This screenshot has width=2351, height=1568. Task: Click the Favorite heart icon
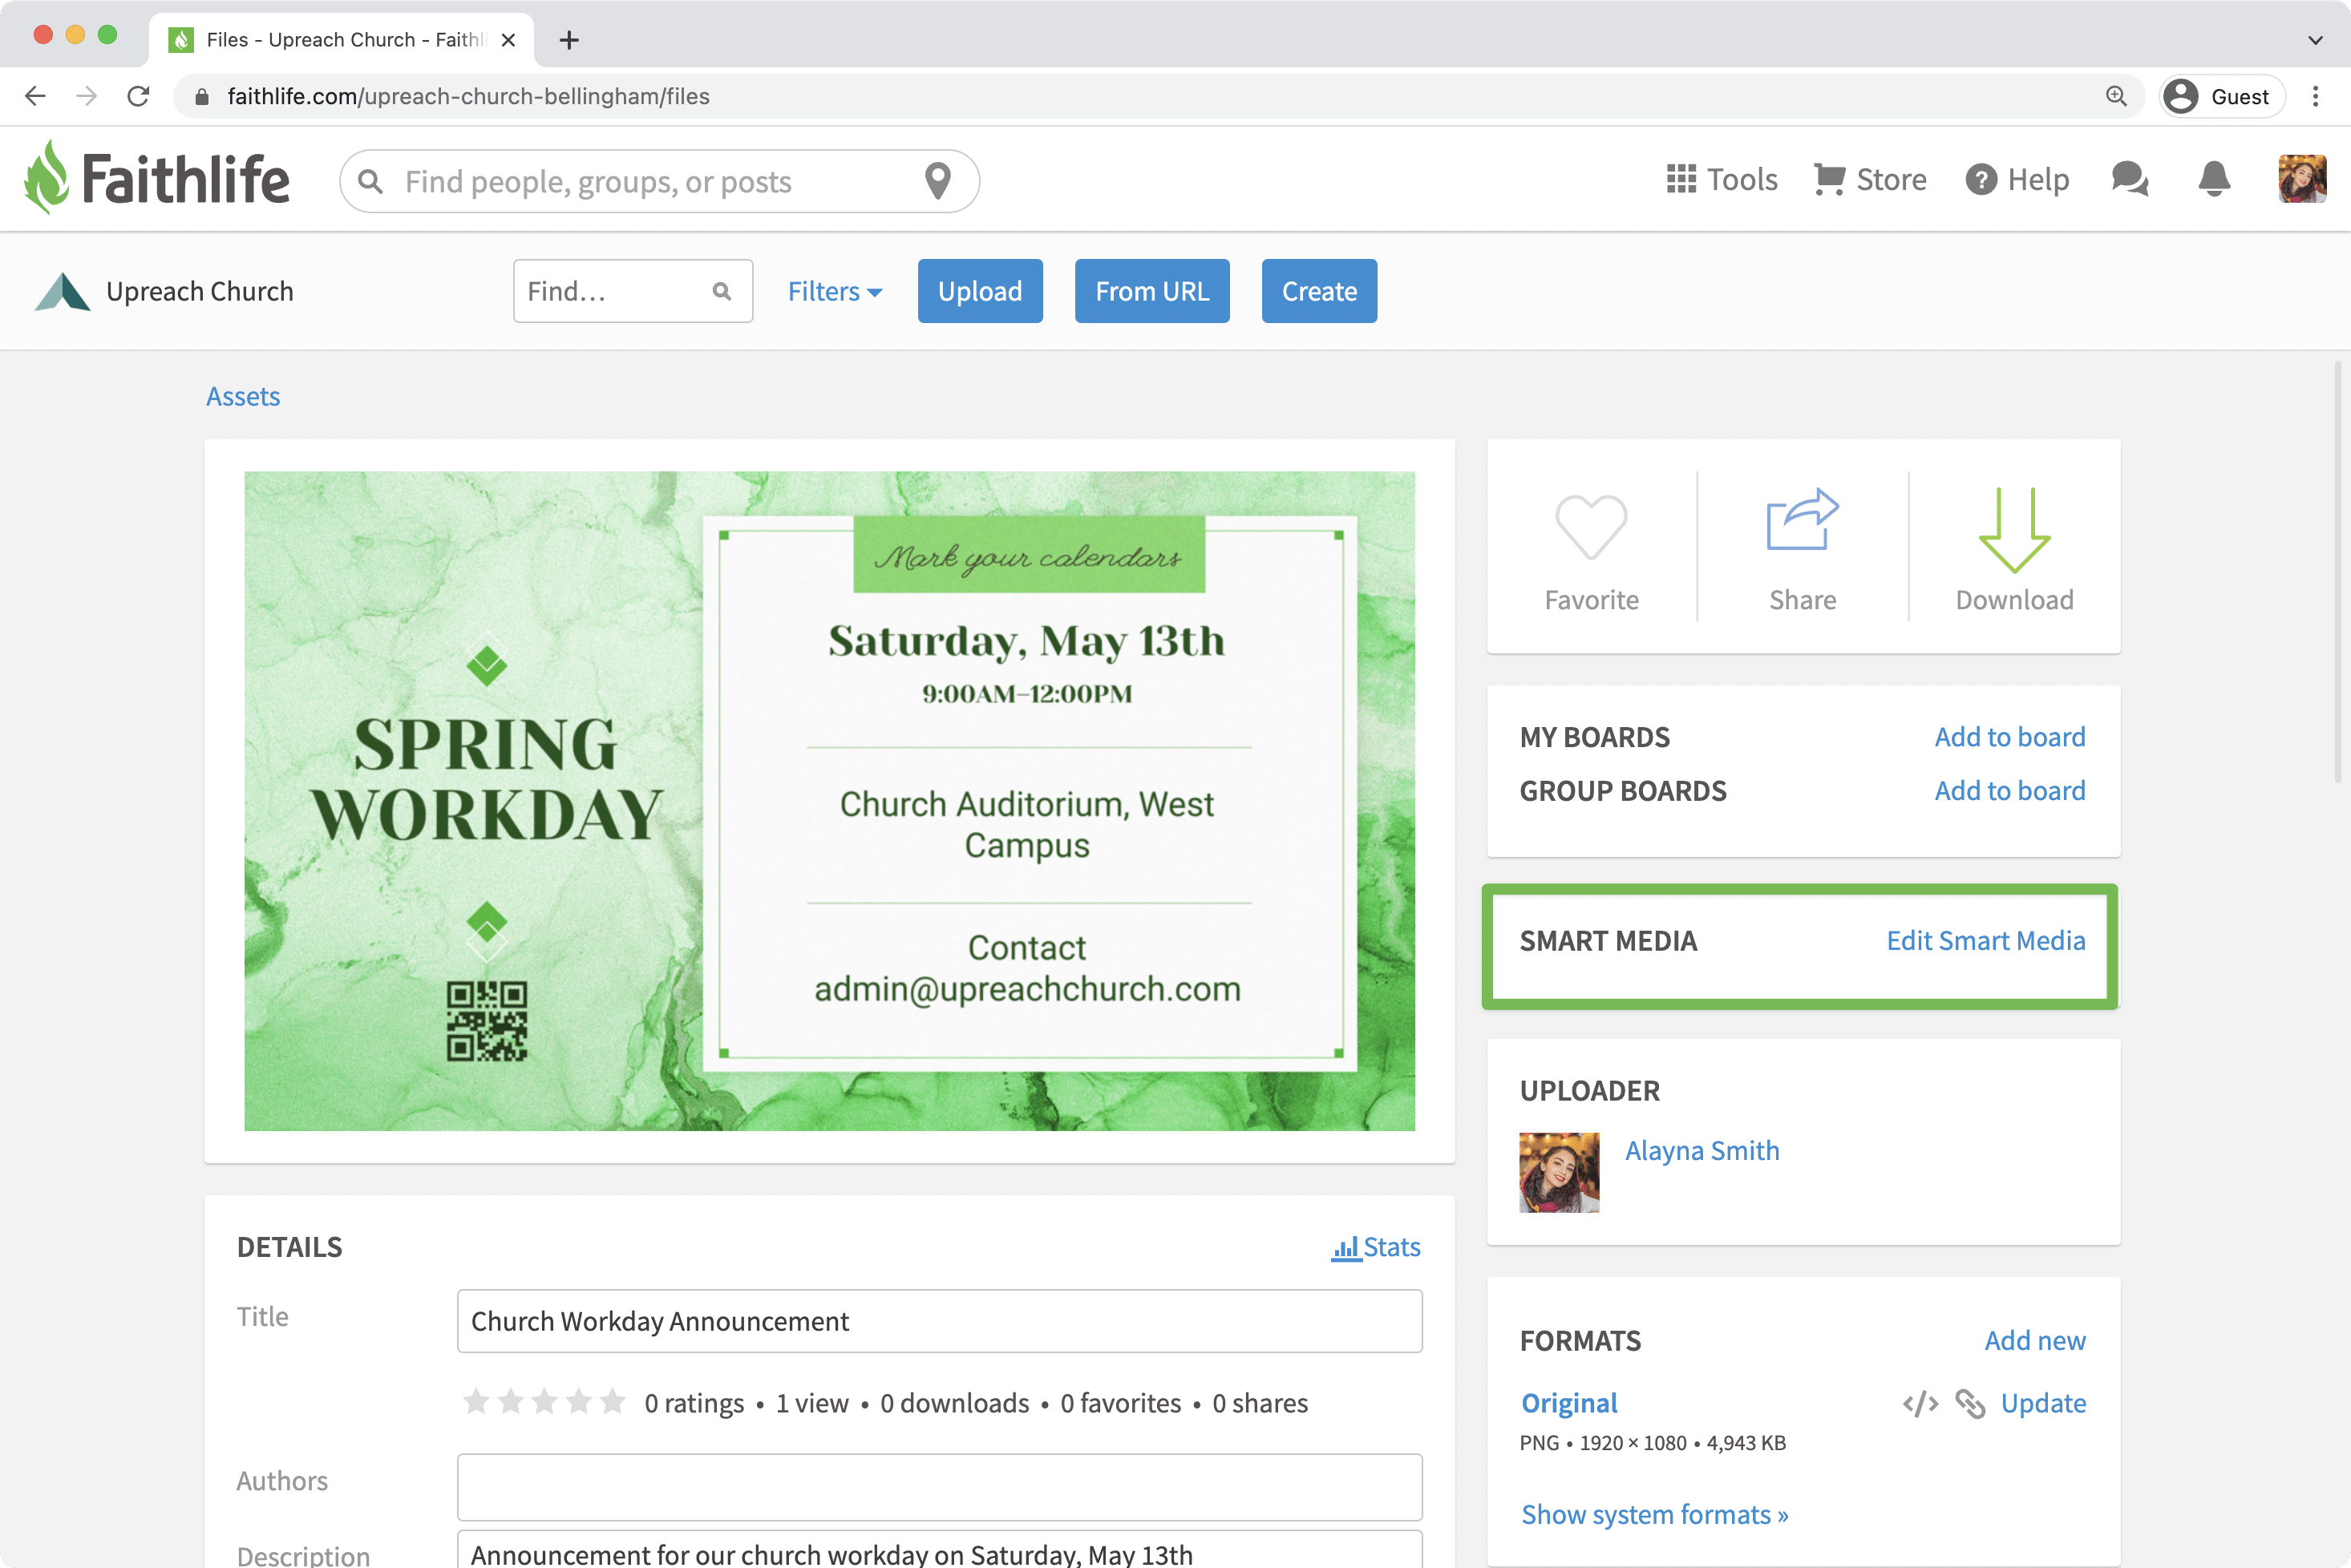coord(1591,527)
